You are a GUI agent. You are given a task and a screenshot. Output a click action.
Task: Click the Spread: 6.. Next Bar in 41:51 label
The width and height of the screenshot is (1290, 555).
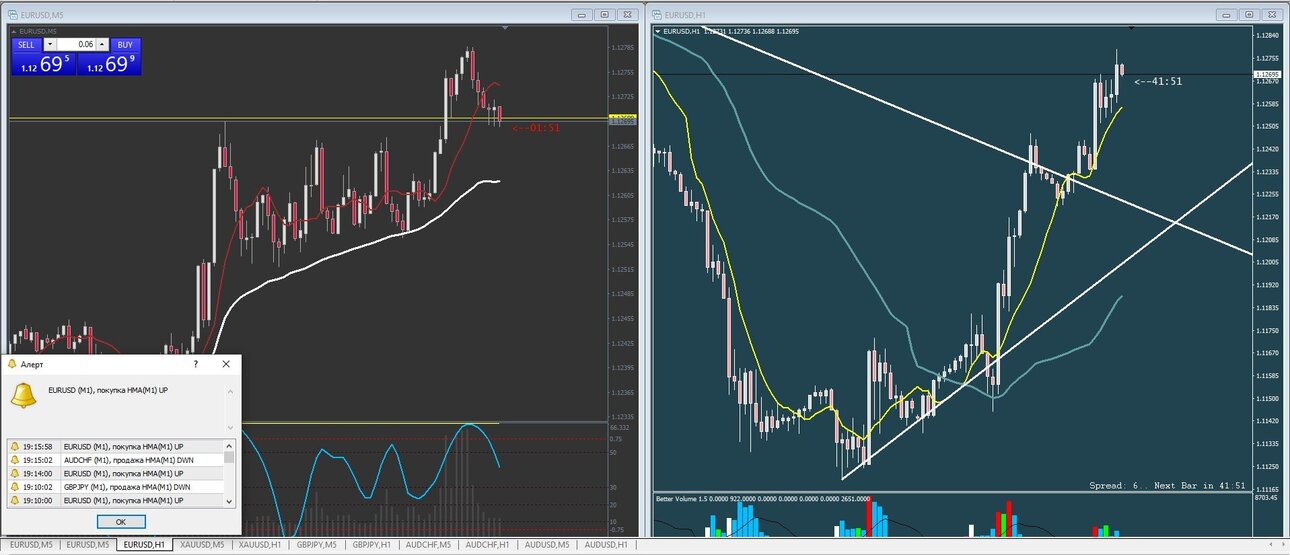click(x=1168, y=485)
